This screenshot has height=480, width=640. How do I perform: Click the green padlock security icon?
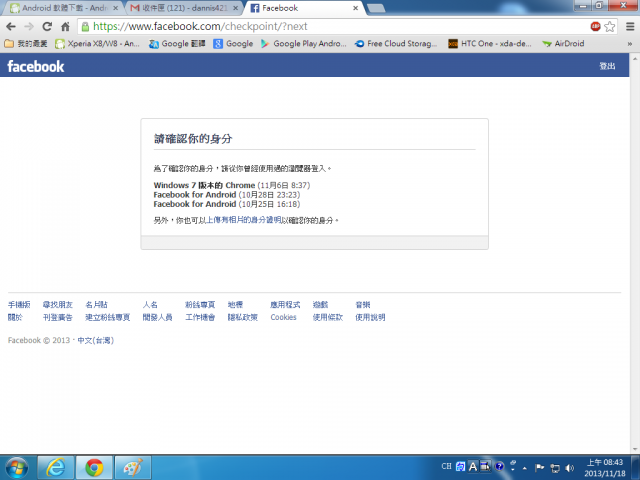[x=85, y=27]
